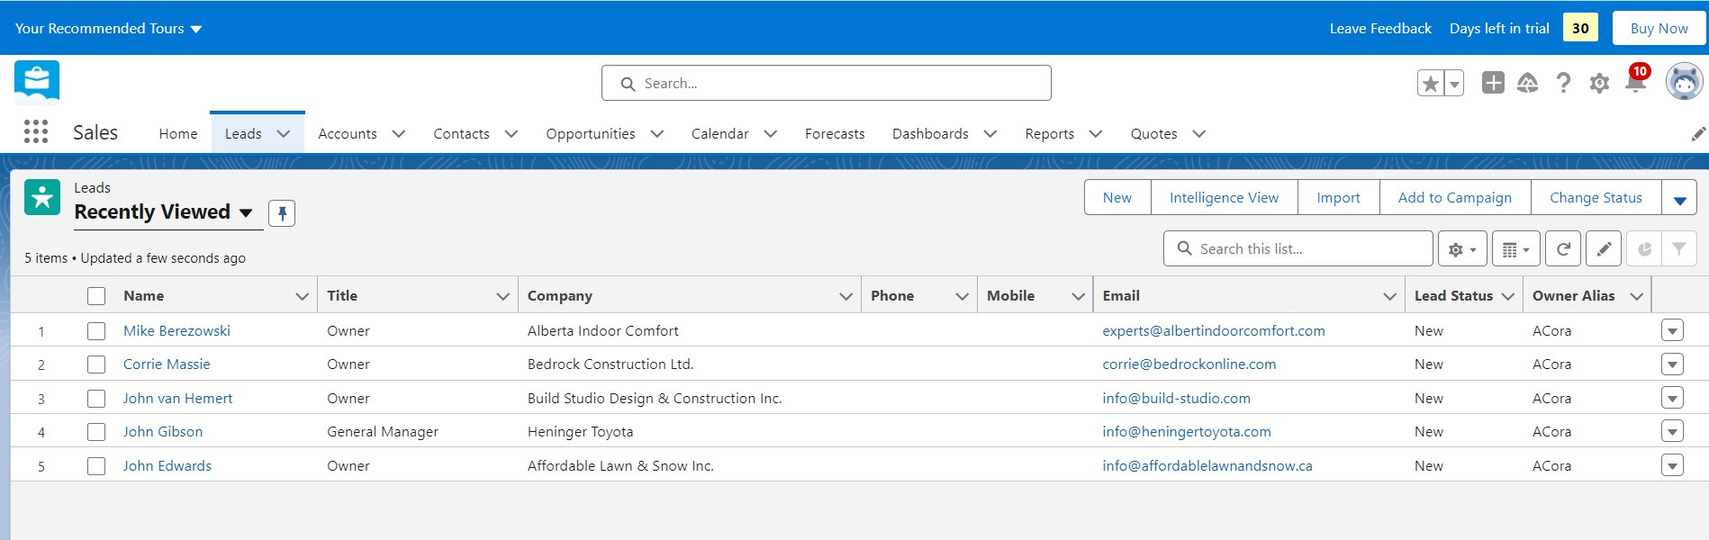Screen dimensions: 1709x540
Task: Click Add to Campaign button
Action: [1454, 198]
